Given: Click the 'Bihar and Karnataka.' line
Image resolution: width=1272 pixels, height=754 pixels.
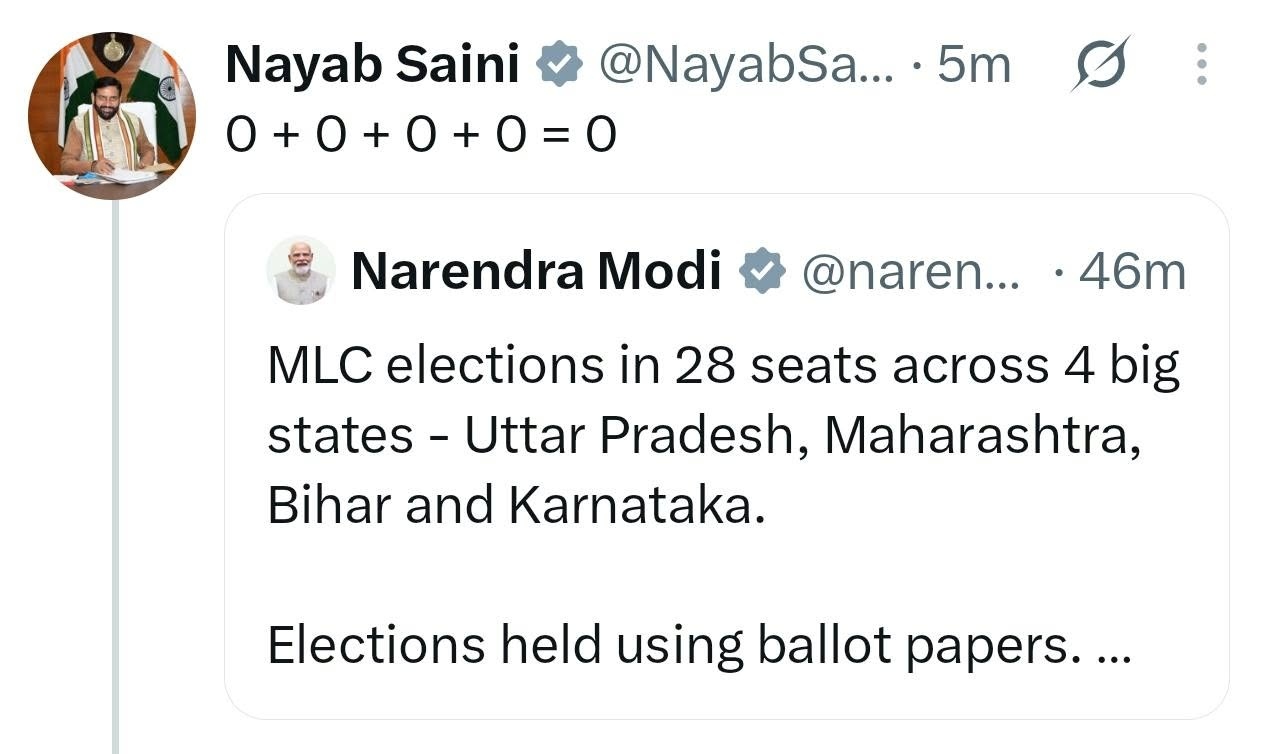Looking at the screenshot, I should coord(516,506).
